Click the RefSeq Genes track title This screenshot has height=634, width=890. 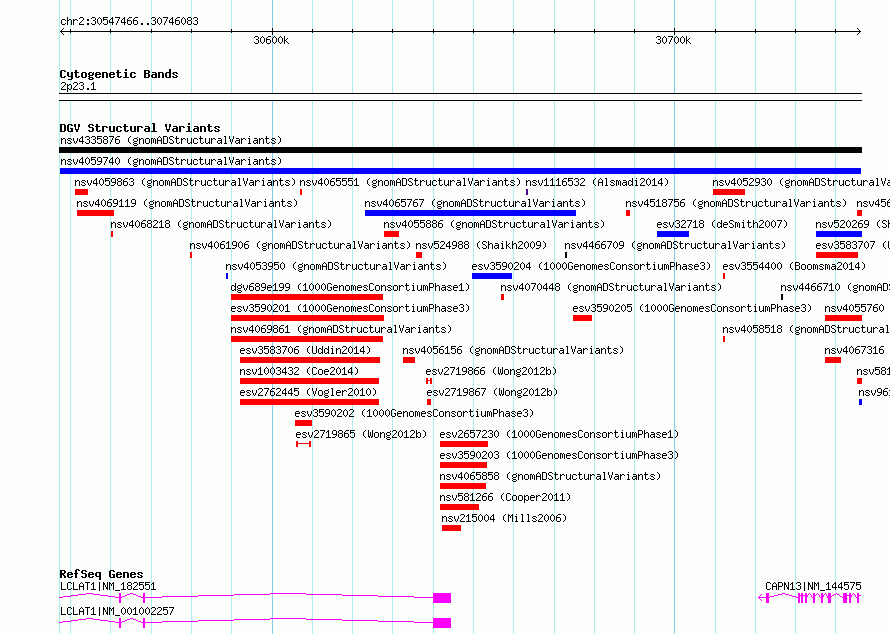pyautogui.click(x=101, y=574)
